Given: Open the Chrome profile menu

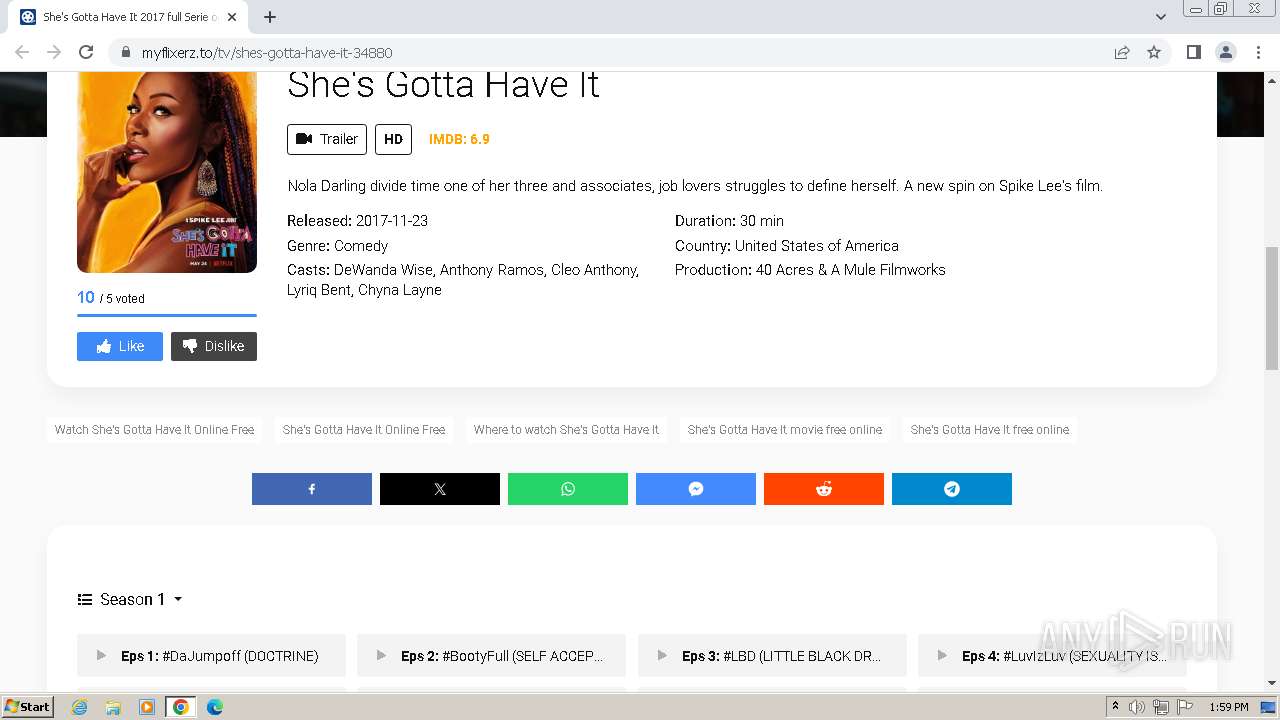Looking at the screenshot, I should [x=1225, y=52].
